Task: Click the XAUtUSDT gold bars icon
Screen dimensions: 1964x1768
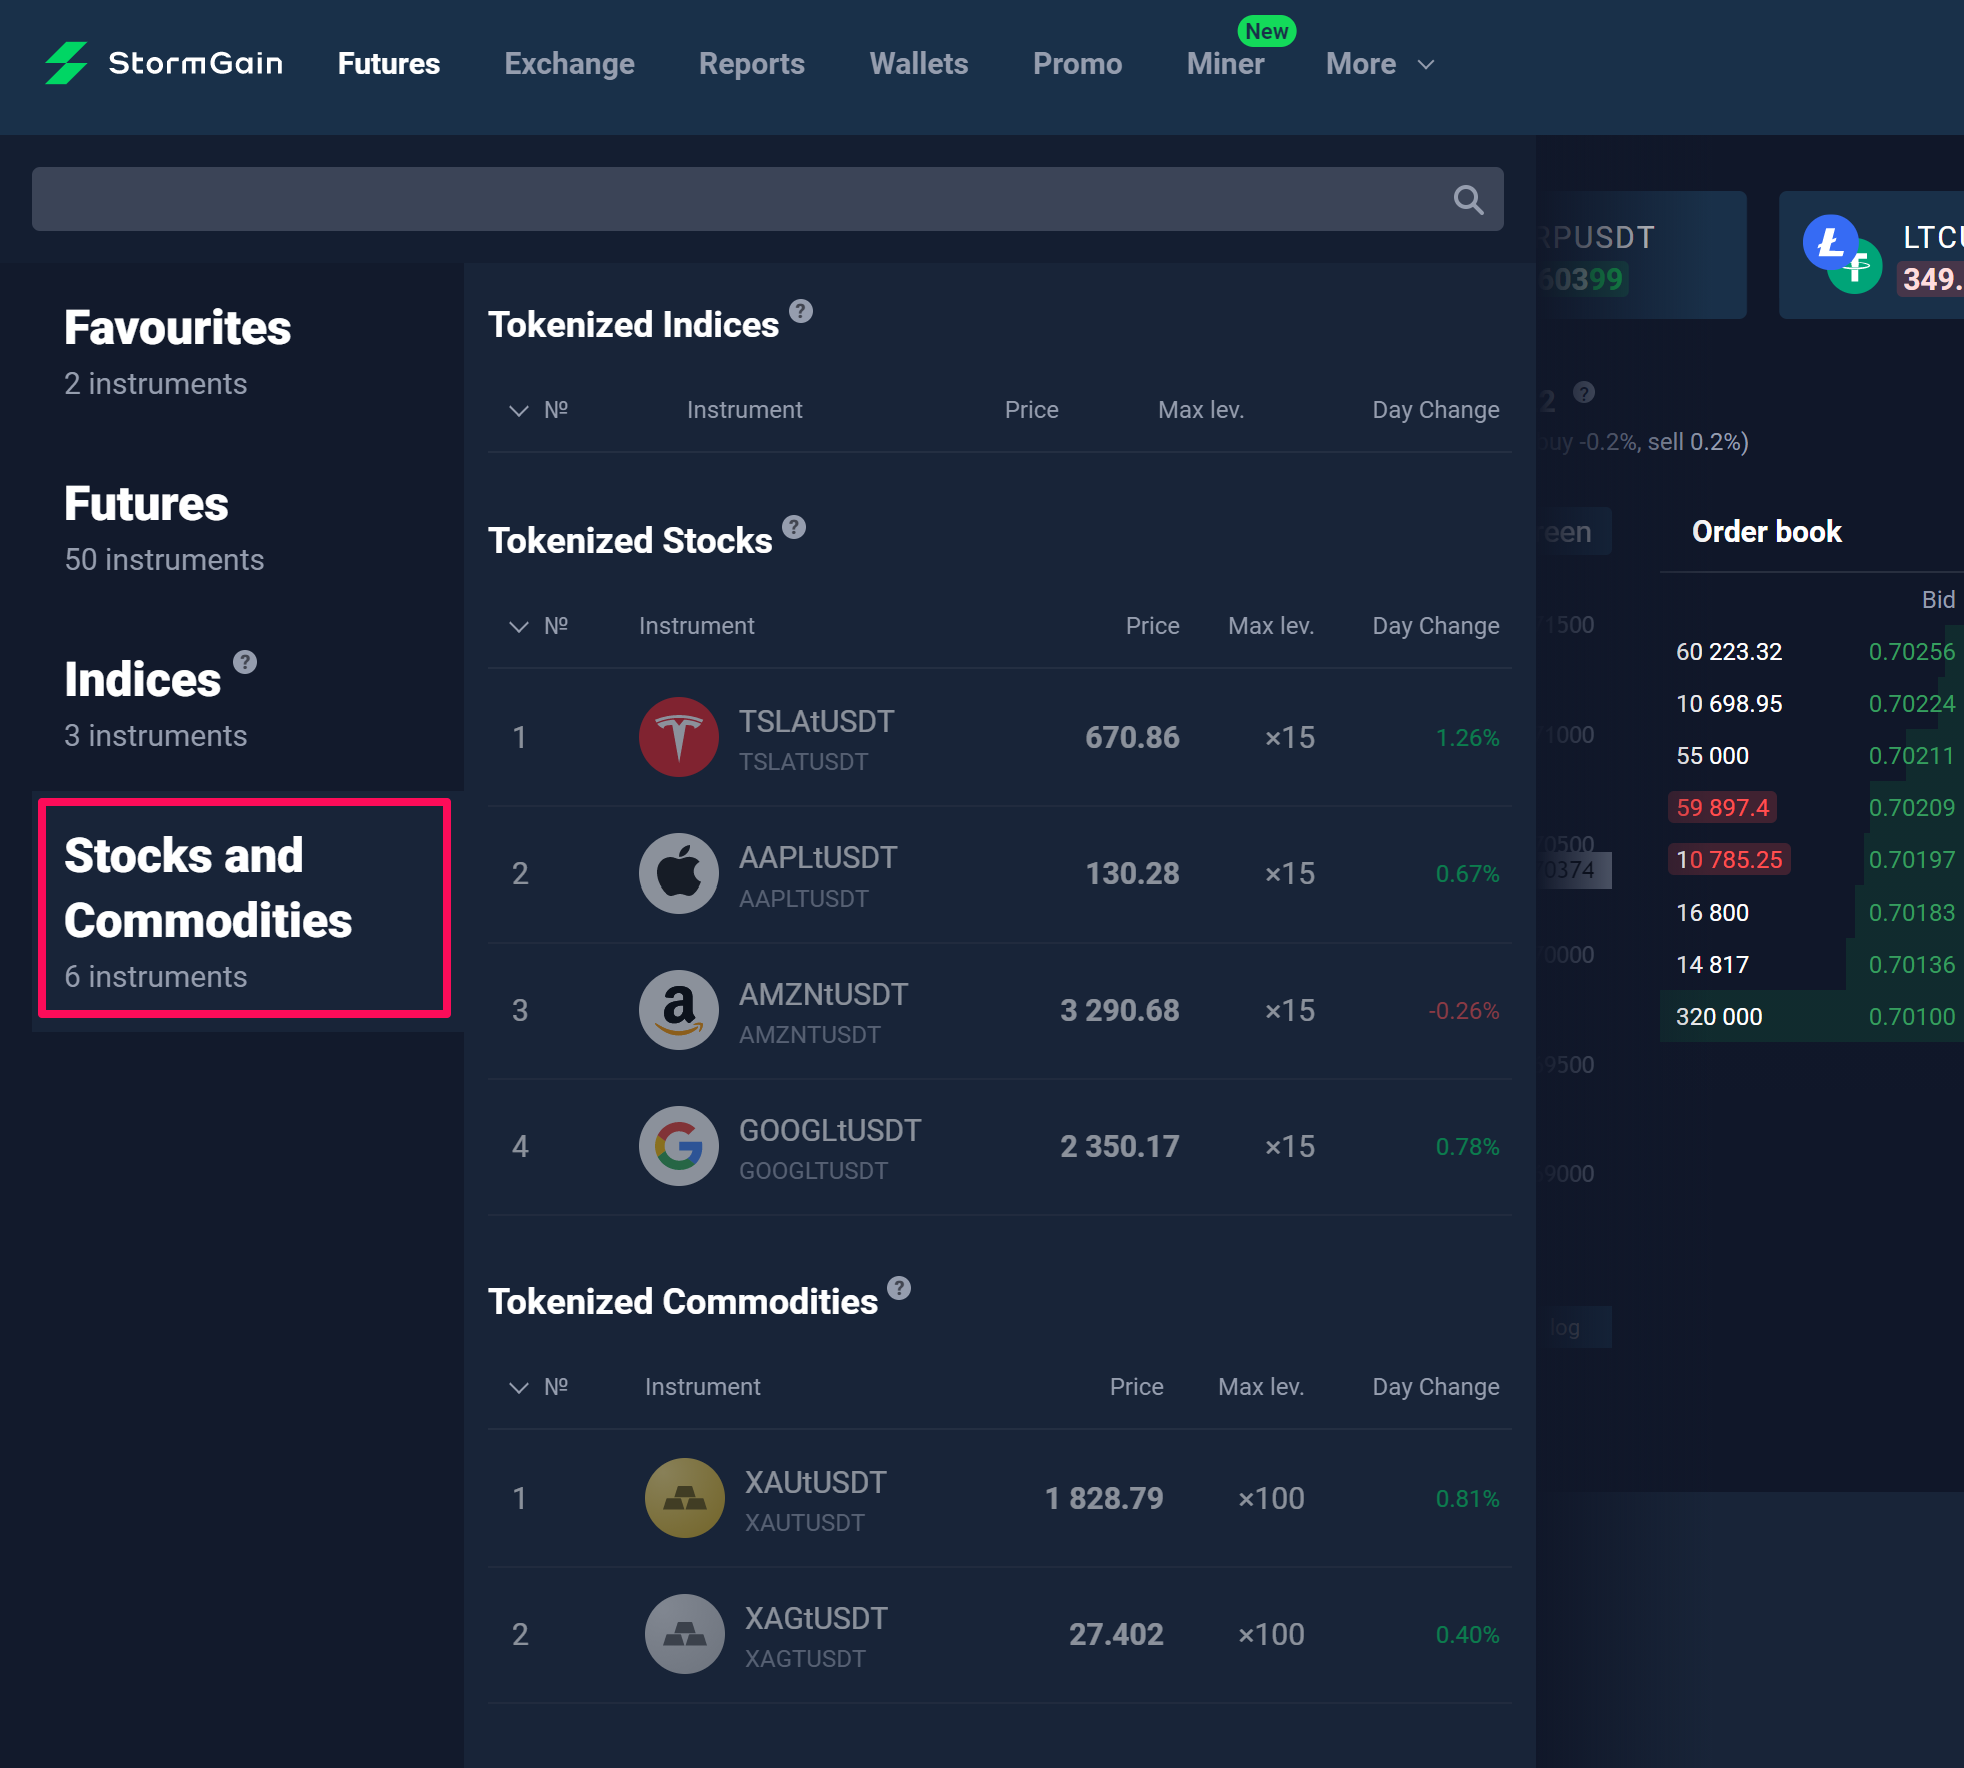Action: [684, 1498]
